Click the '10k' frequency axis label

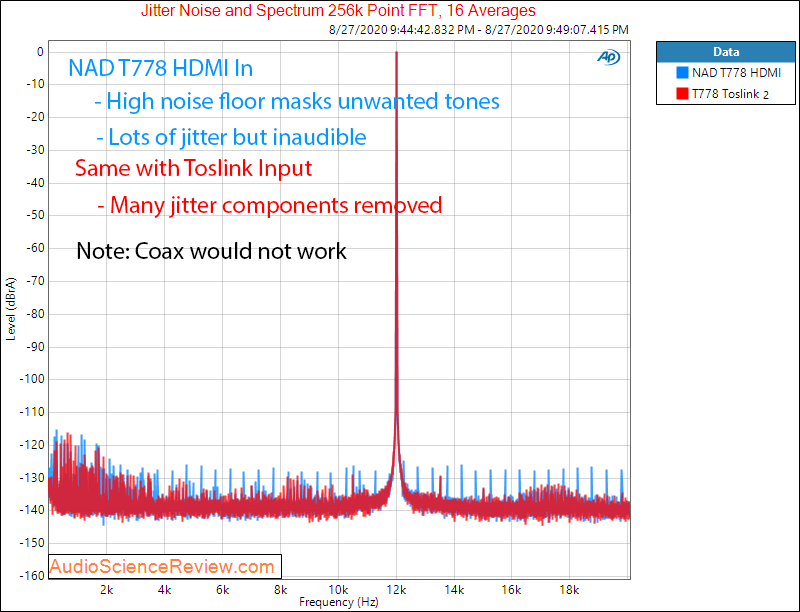click(338, 590)
